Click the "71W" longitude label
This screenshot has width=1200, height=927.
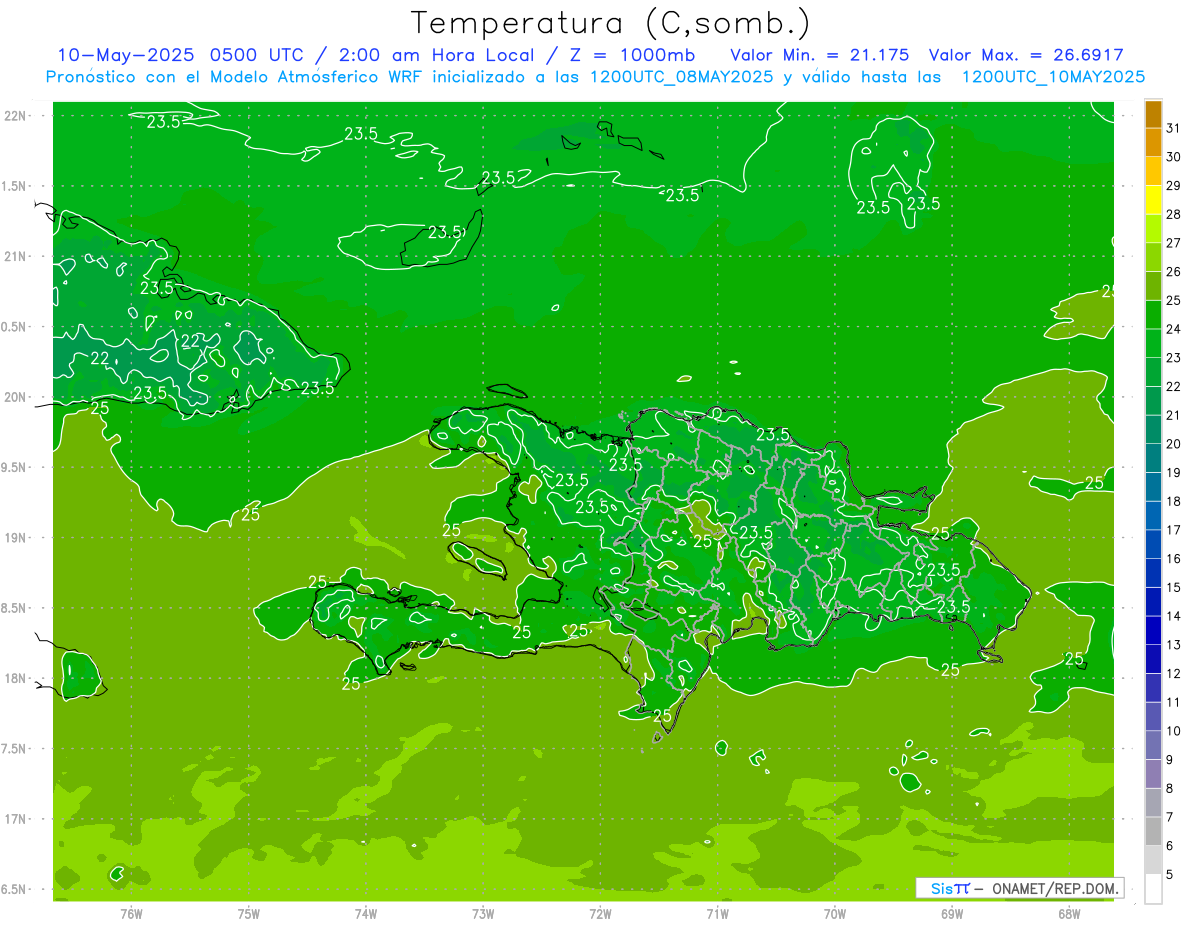click(x=717, y=915)
